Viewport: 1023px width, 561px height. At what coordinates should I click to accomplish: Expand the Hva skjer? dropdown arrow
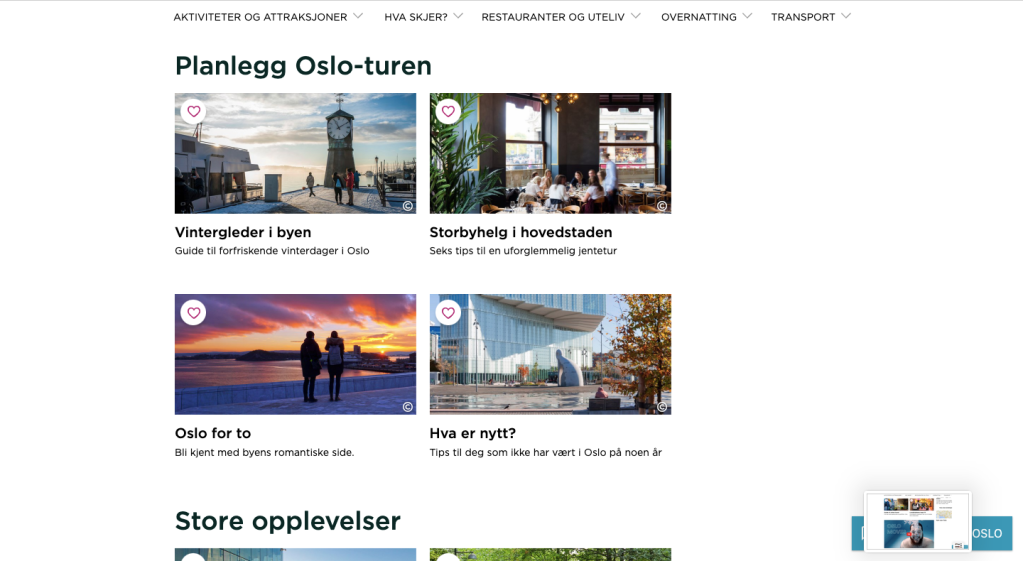[459, 16]
